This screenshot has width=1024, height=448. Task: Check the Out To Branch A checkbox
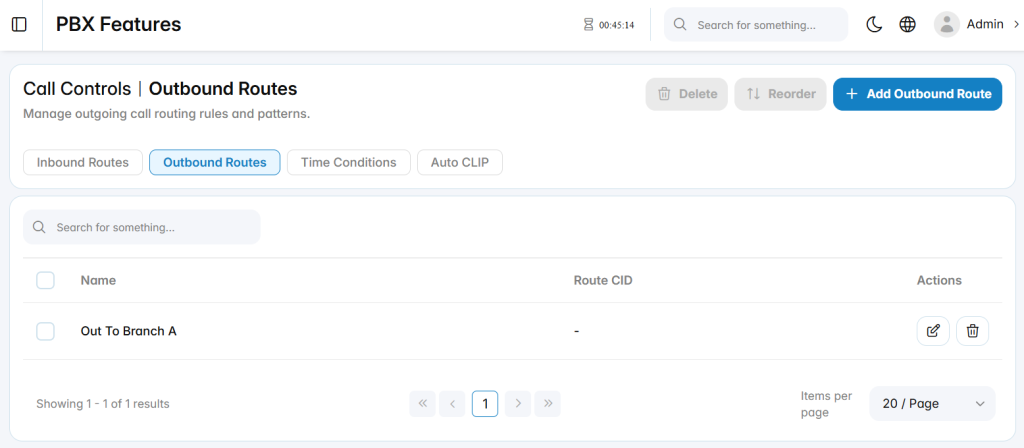(x=45, y=331)
